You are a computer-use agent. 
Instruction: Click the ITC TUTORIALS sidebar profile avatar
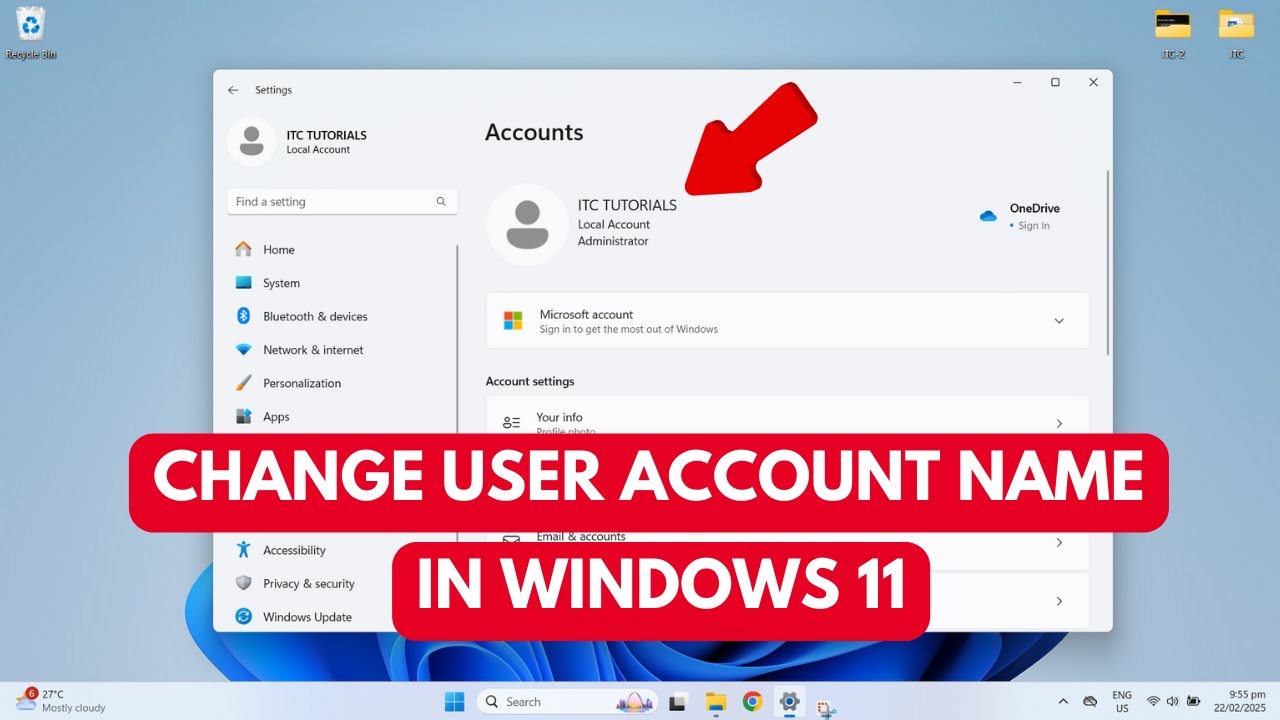pos(252,141)
